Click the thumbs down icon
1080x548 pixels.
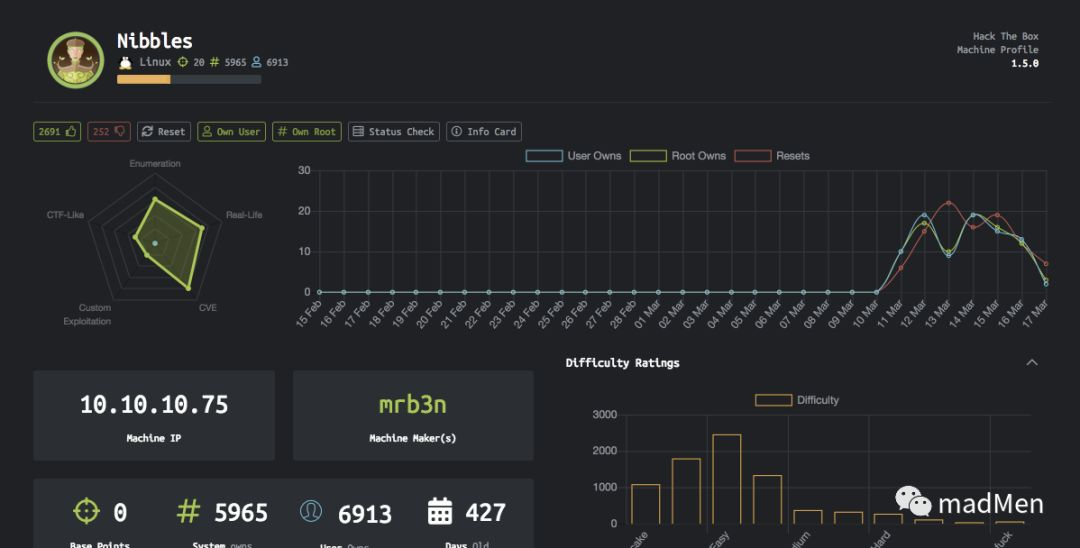(120, 131)
